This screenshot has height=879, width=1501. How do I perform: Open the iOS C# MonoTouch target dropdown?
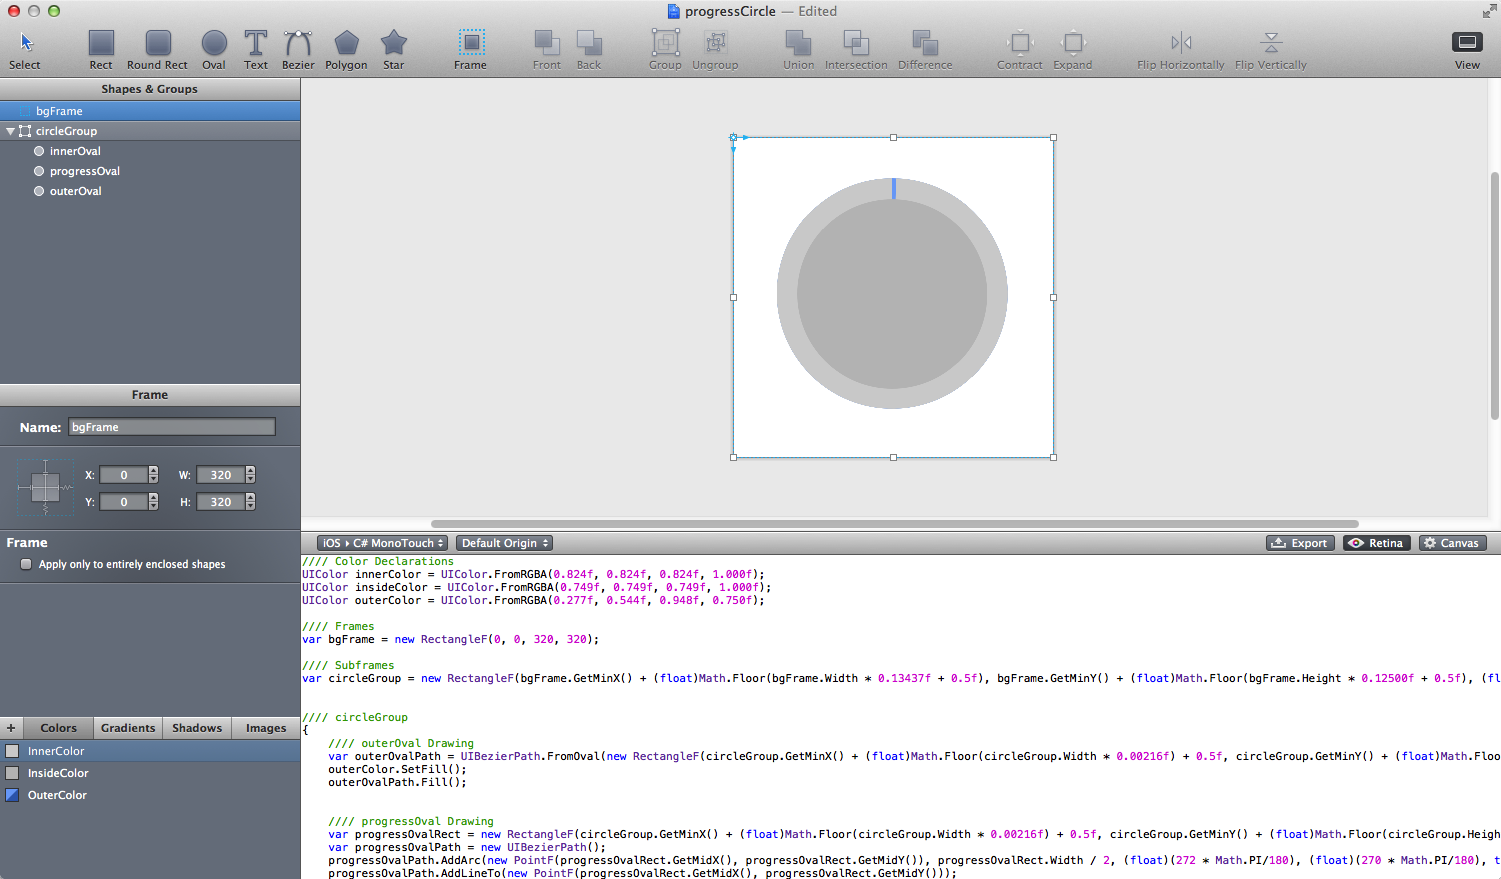[382, 543]
